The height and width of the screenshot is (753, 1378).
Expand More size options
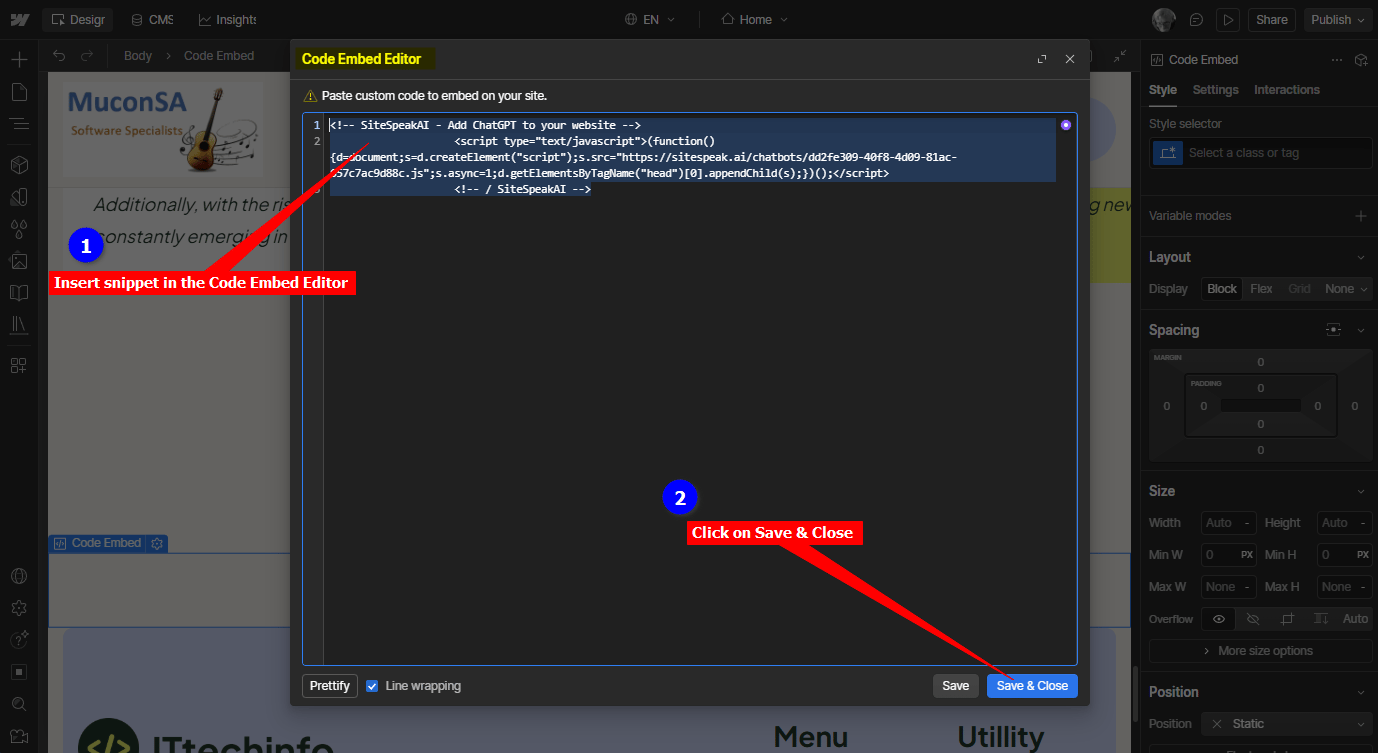1261,651
